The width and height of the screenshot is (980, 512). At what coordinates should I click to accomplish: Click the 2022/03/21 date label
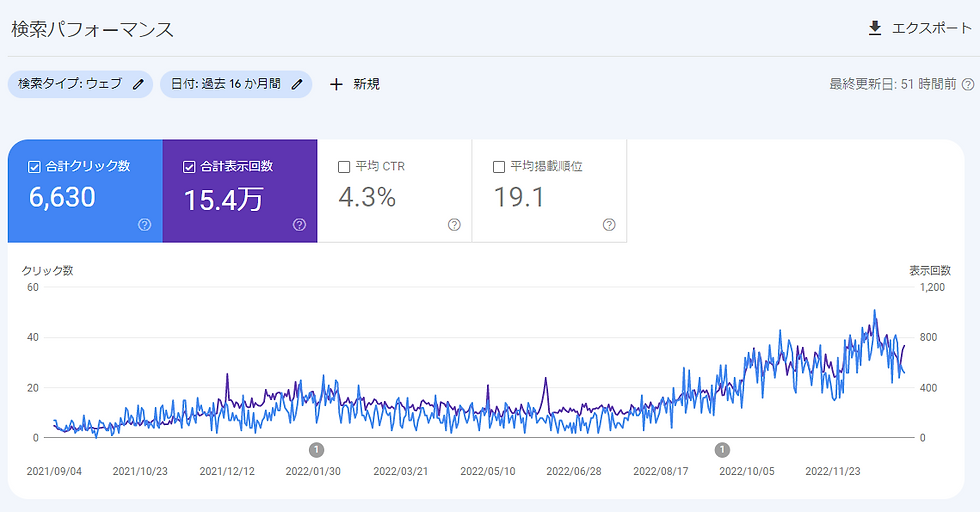(x=401, y=471)
